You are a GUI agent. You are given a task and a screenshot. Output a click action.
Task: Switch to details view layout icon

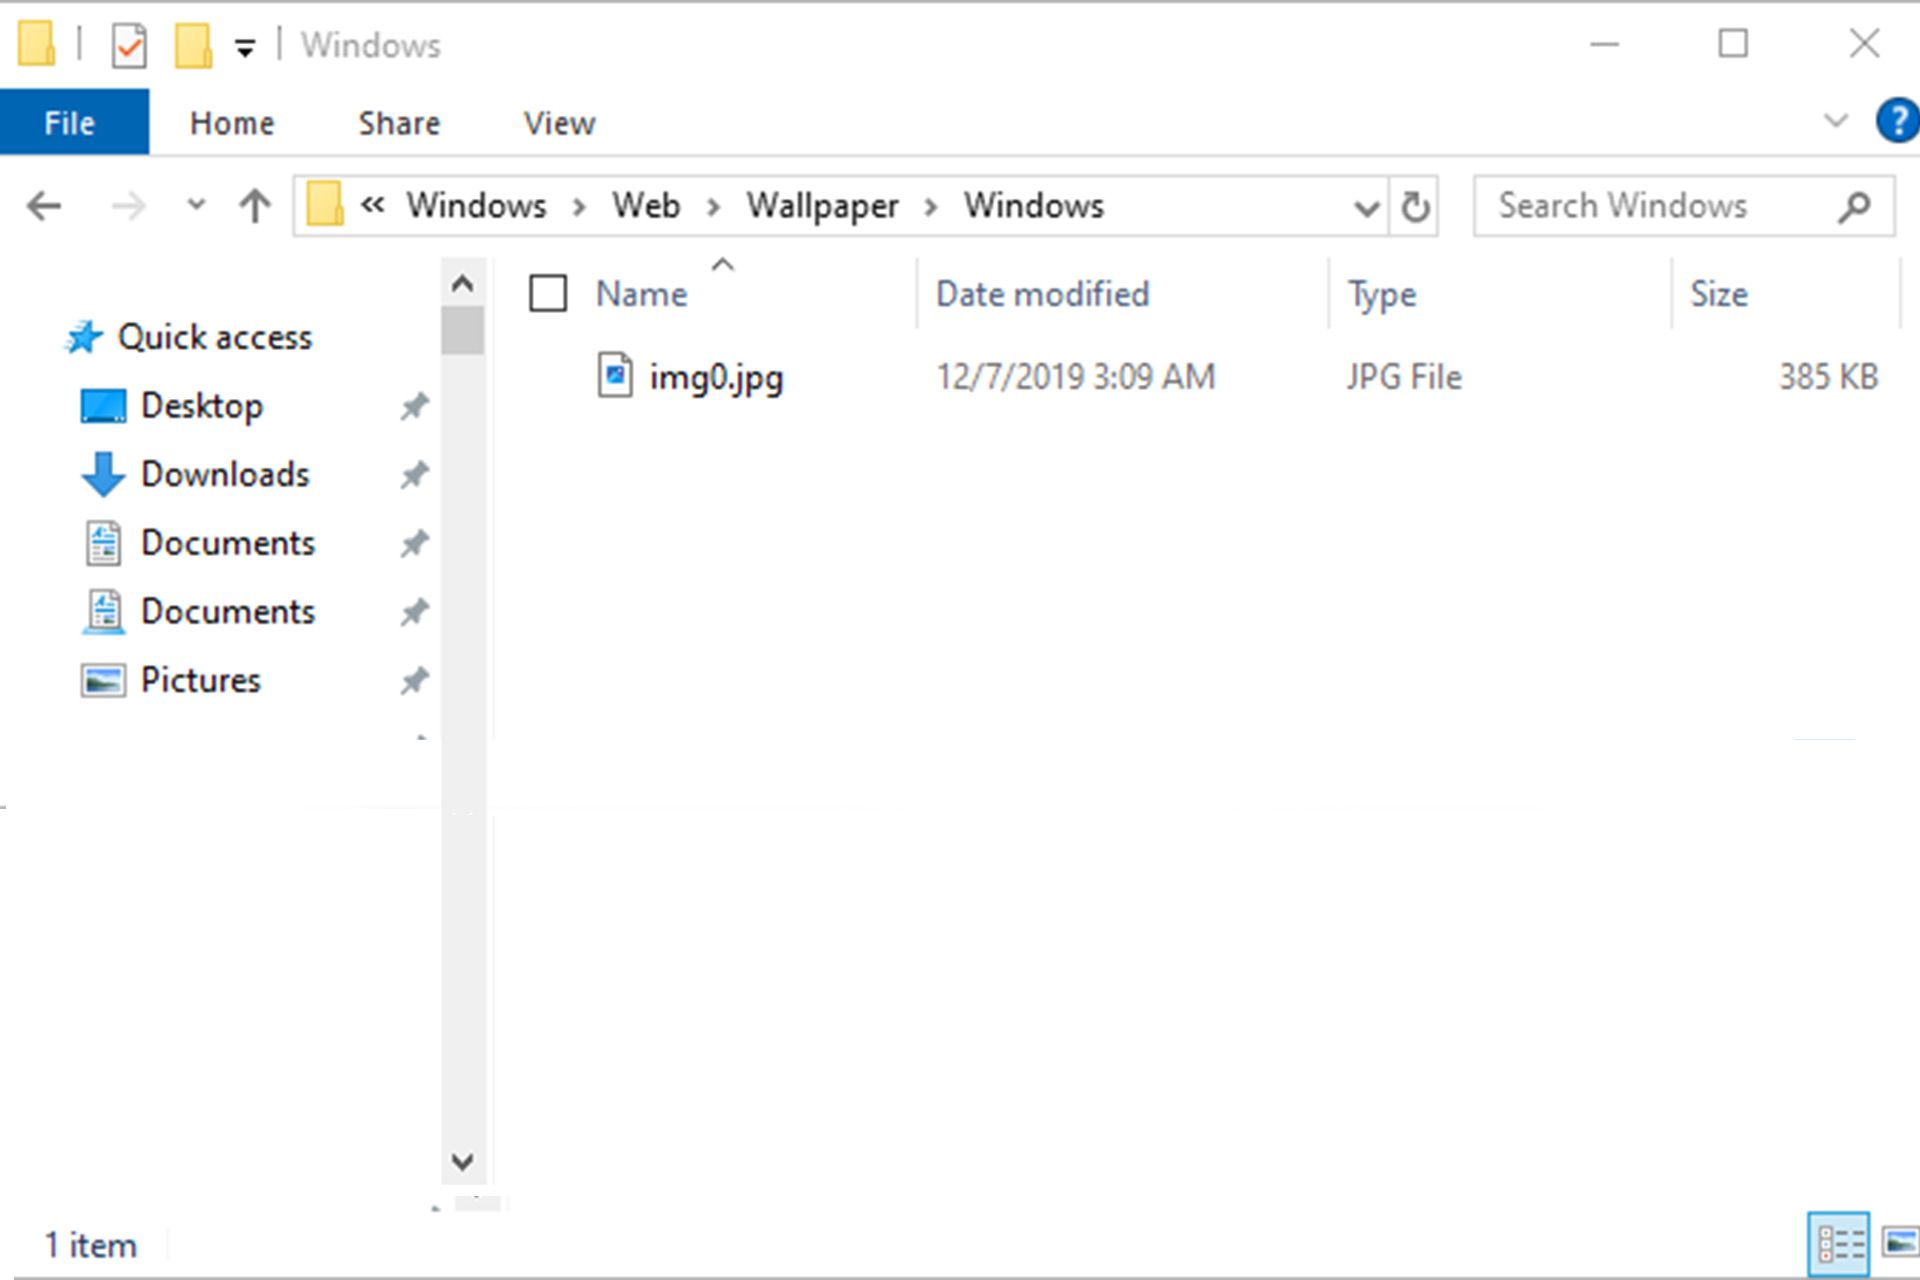(x=1839, y=1244)
